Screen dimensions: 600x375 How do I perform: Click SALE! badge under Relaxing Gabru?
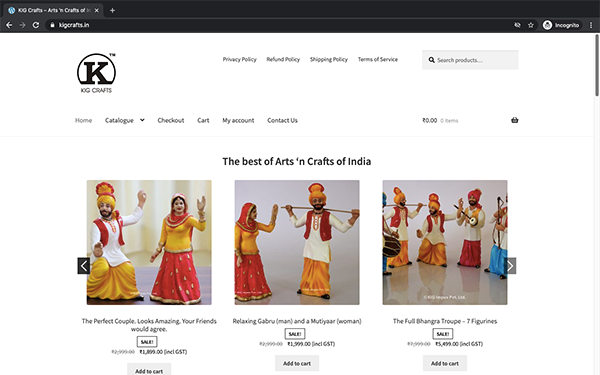point(295,334)
